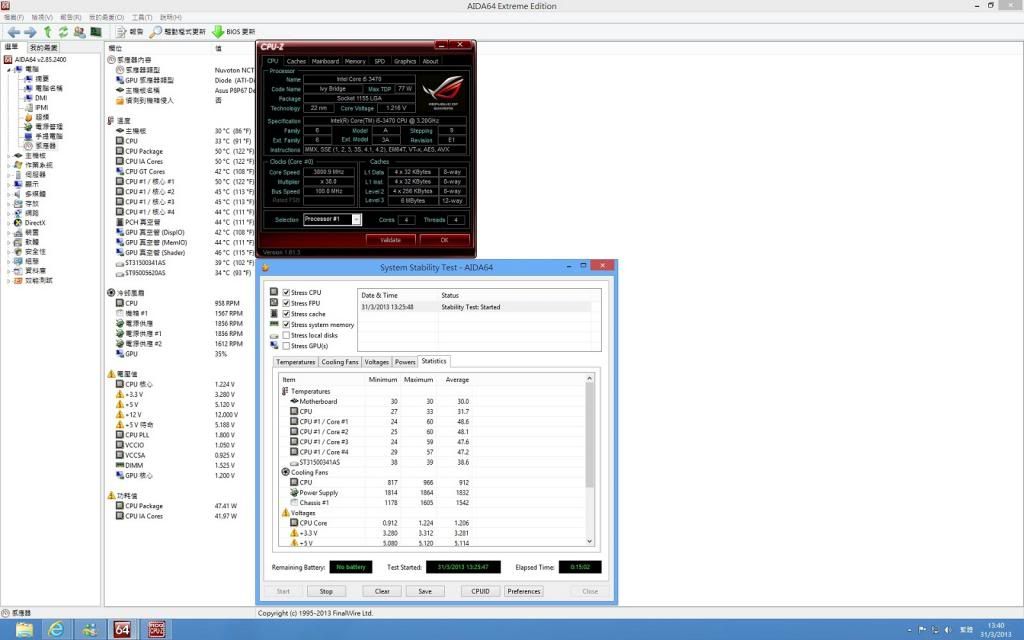Click the ROG logo in CPU-Z

tap(443, 93)
